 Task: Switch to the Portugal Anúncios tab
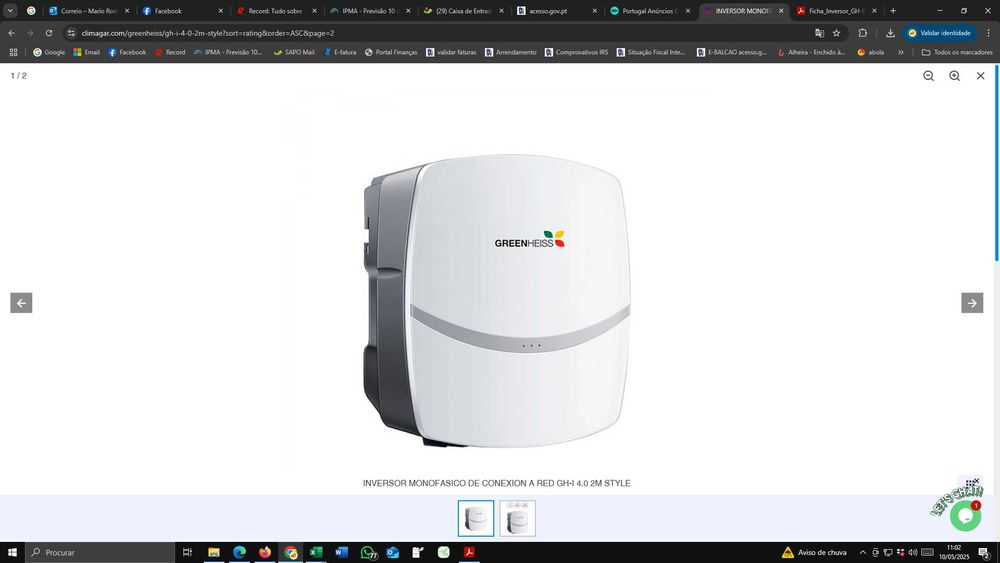[651, 11]
